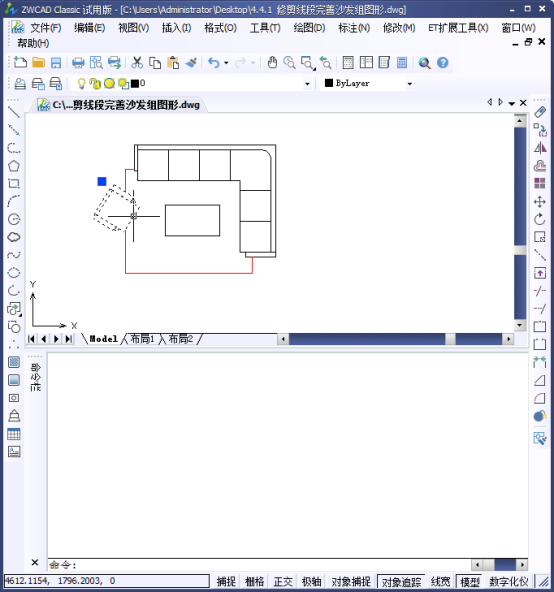Expand the layer dropdown list
Image resolution: width=554 pixels, height=592 pixels.
[x=307, y=84]
